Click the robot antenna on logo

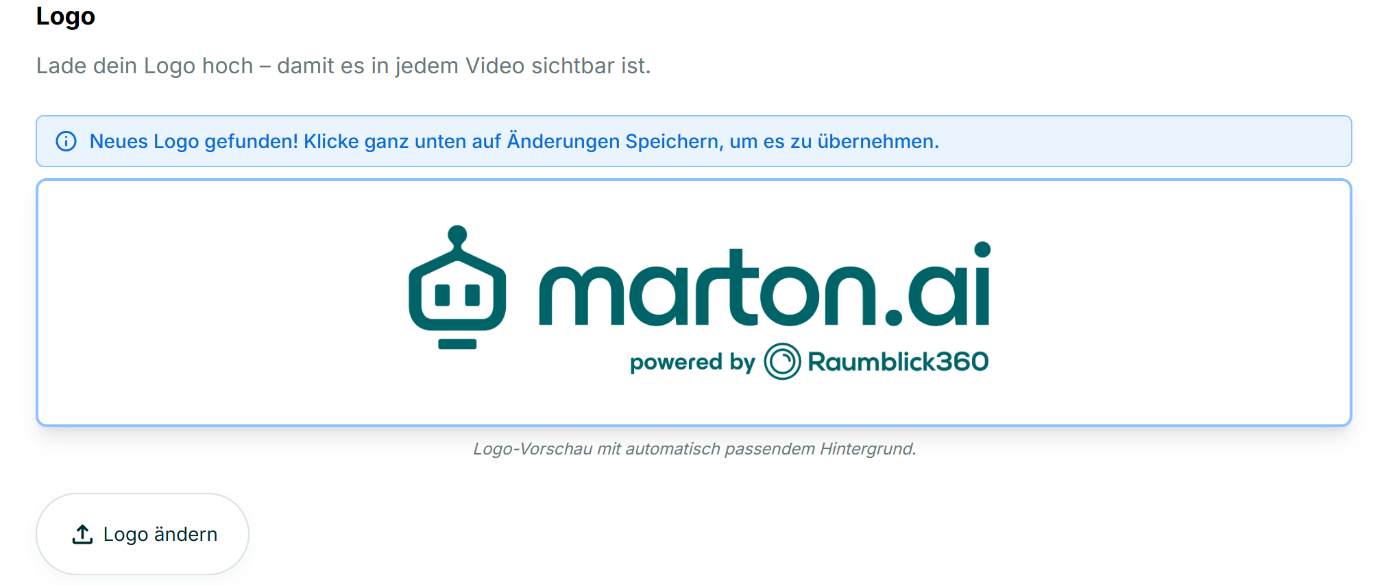coord(457,238)
